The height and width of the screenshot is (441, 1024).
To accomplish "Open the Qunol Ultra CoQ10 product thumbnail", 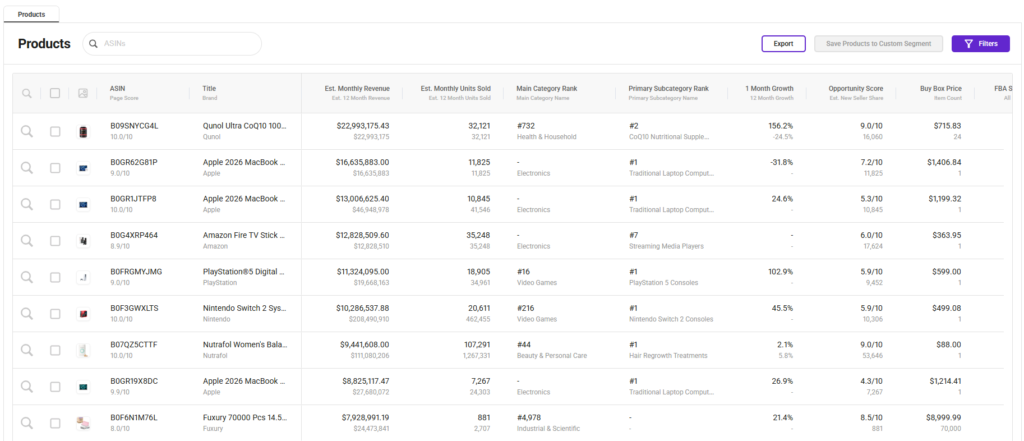I will click(x=83, y=132).
